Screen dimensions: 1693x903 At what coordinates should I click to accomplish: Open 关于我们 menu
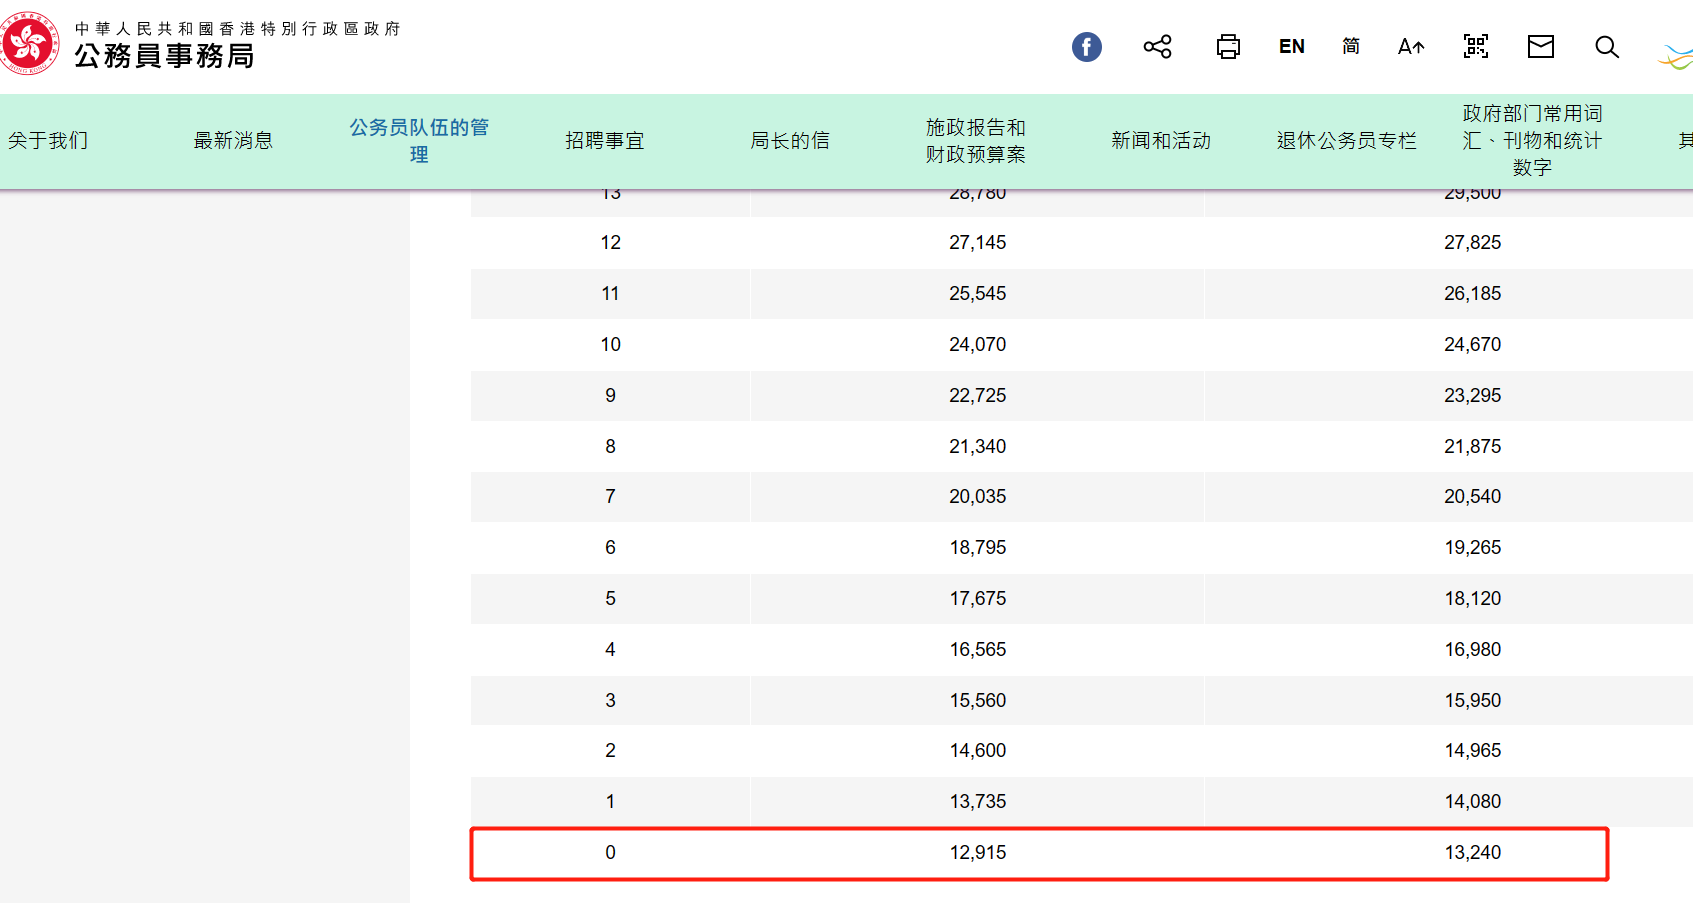[48, 141]
